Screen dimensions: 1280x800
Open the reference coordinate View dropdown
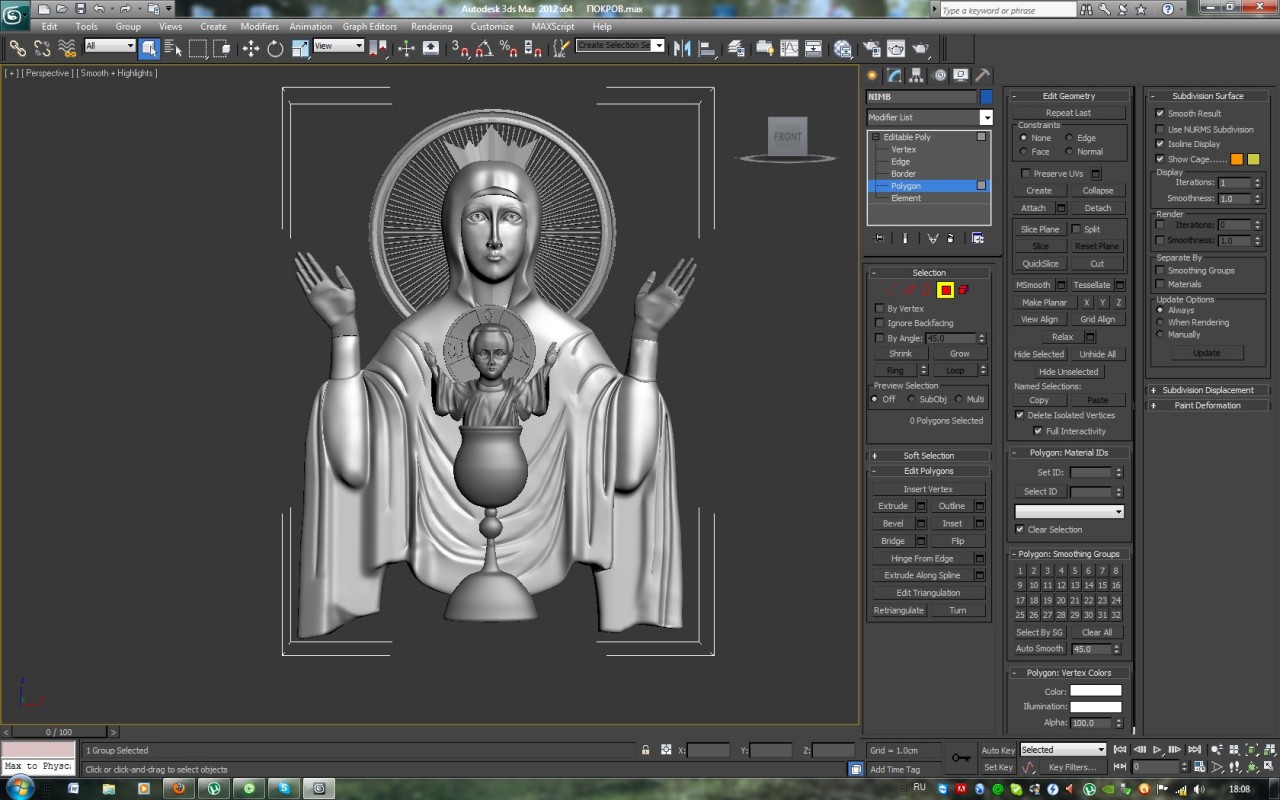[x=338, y=46]
